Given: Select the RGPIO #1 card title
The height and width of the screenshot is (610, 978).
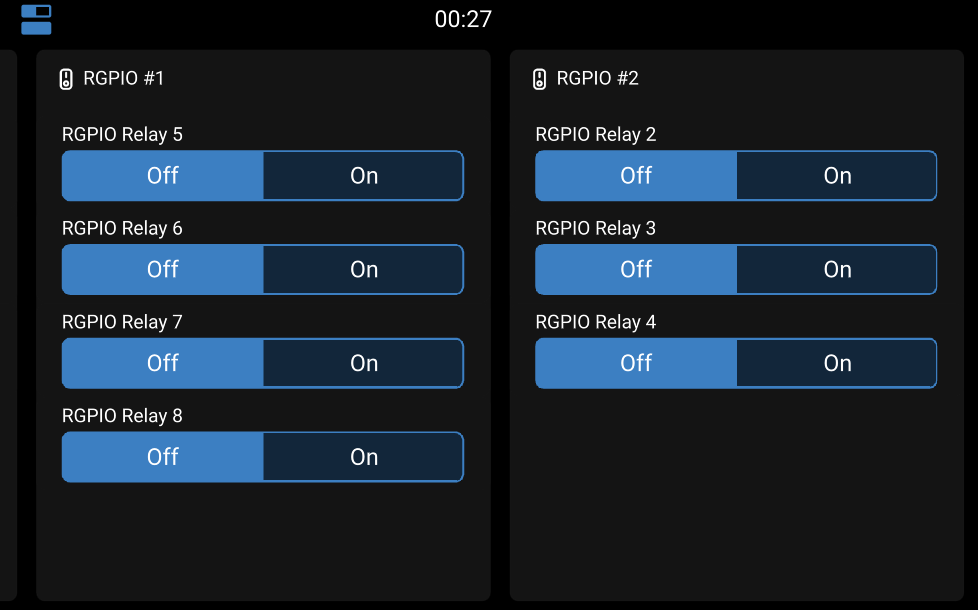Looking at the screenshot, I should (124, 78).
